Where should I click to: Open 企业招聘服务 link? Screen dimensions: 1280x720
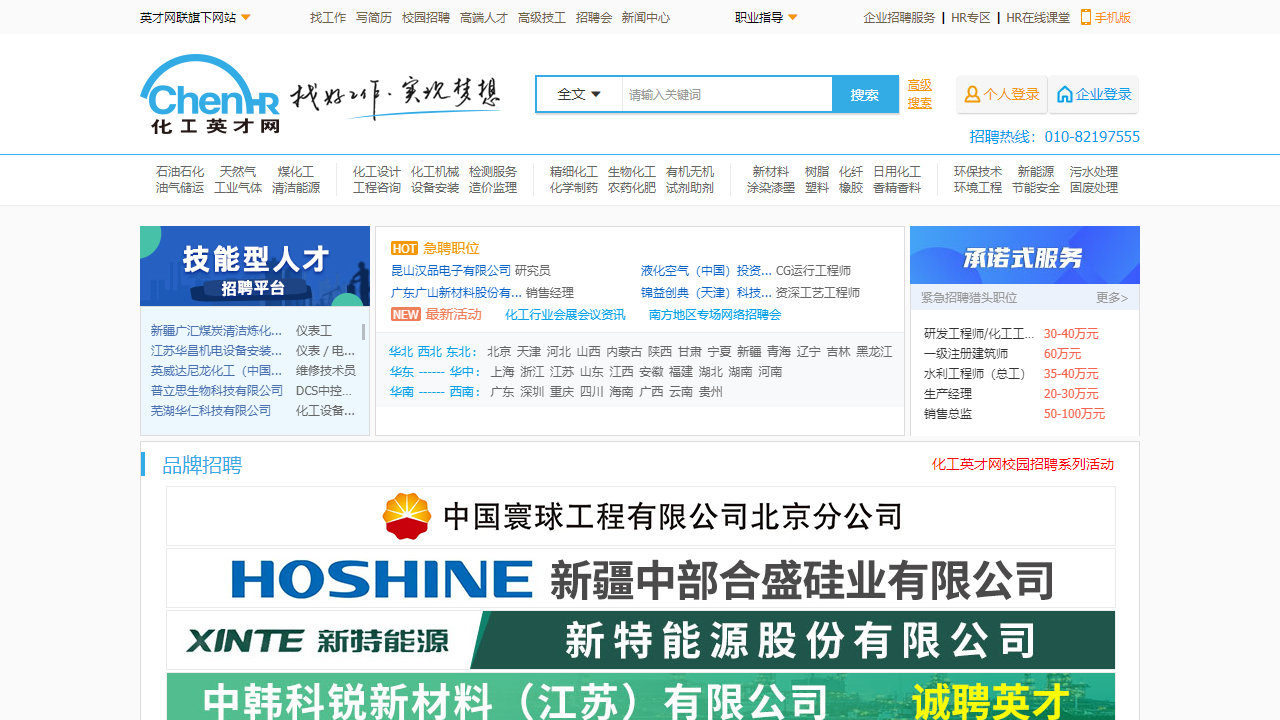pyautogui.click(x=899, y=17)
